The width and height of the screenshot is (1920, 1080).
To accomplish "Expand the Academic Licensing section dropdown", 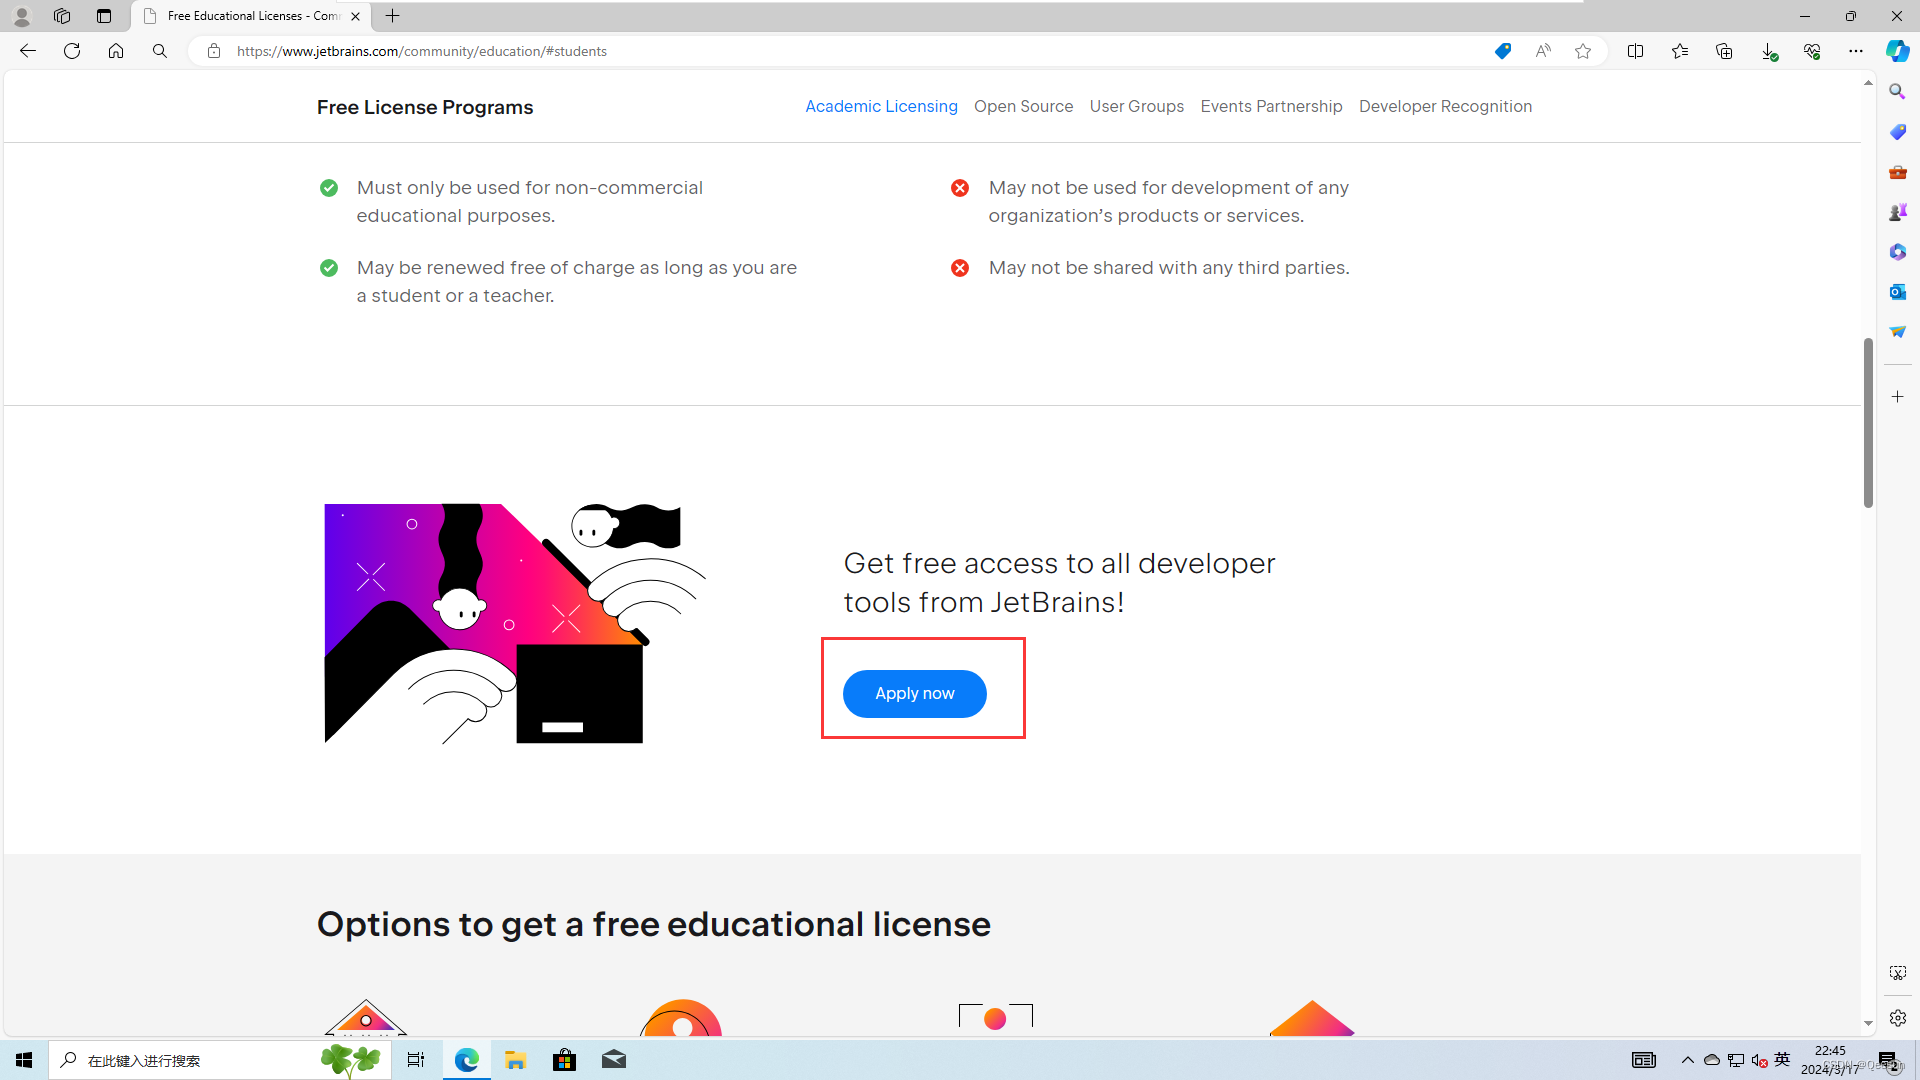I will [x=881, y=105].
